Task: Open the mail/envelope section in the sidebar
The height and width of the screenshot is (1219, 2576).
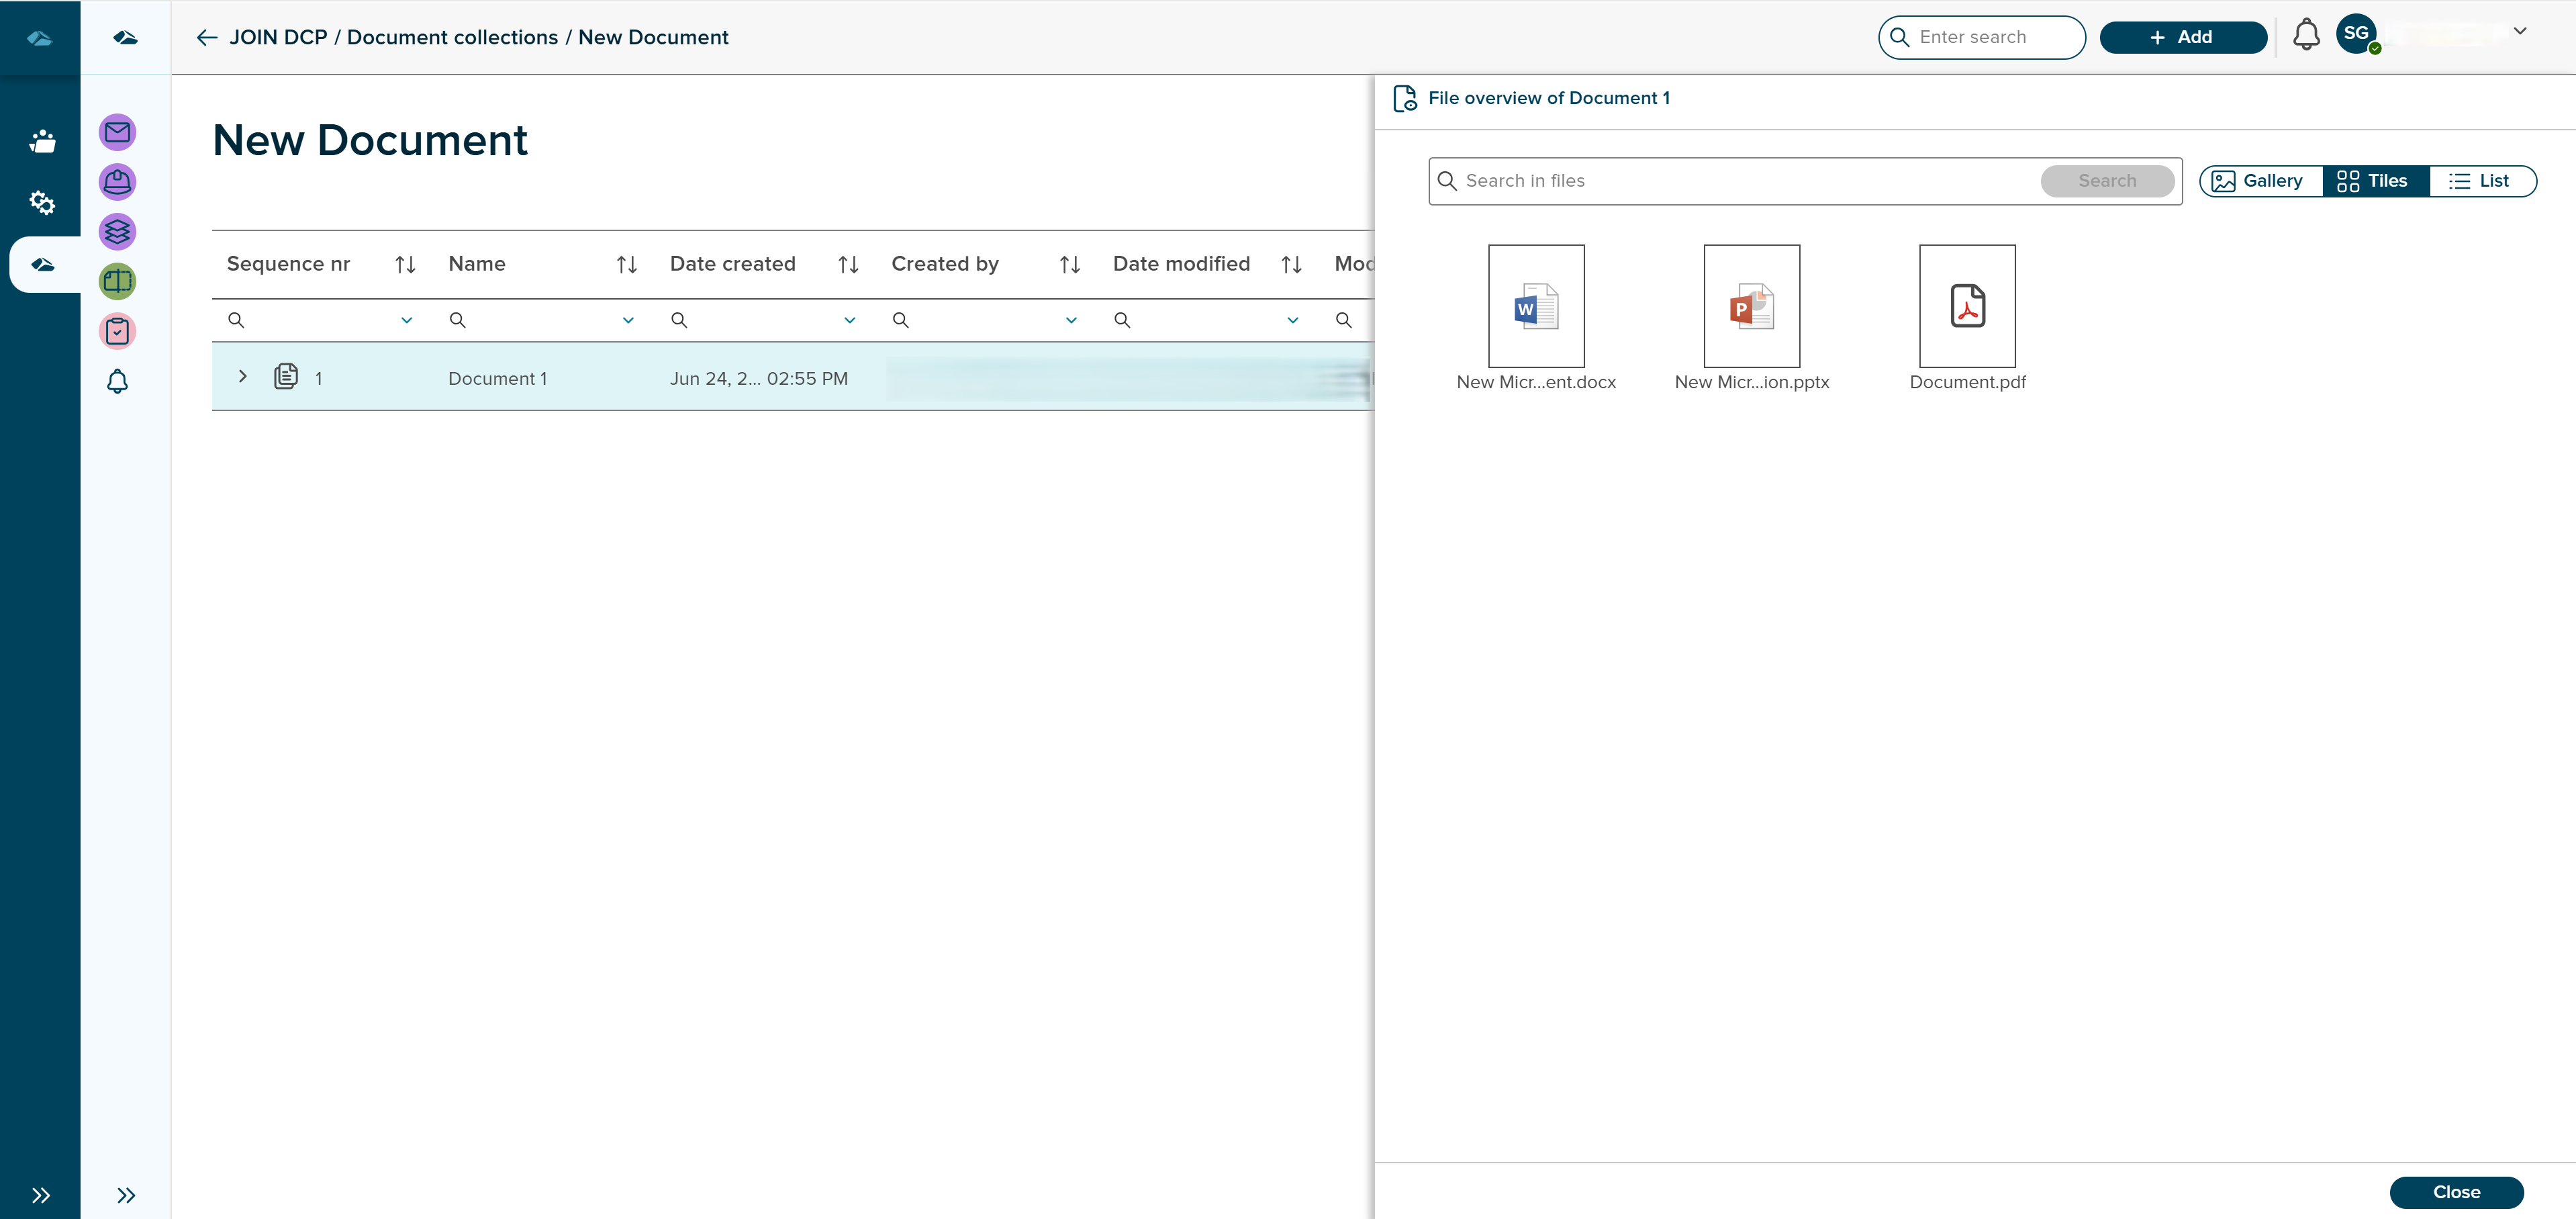Action: click(117, 132)
